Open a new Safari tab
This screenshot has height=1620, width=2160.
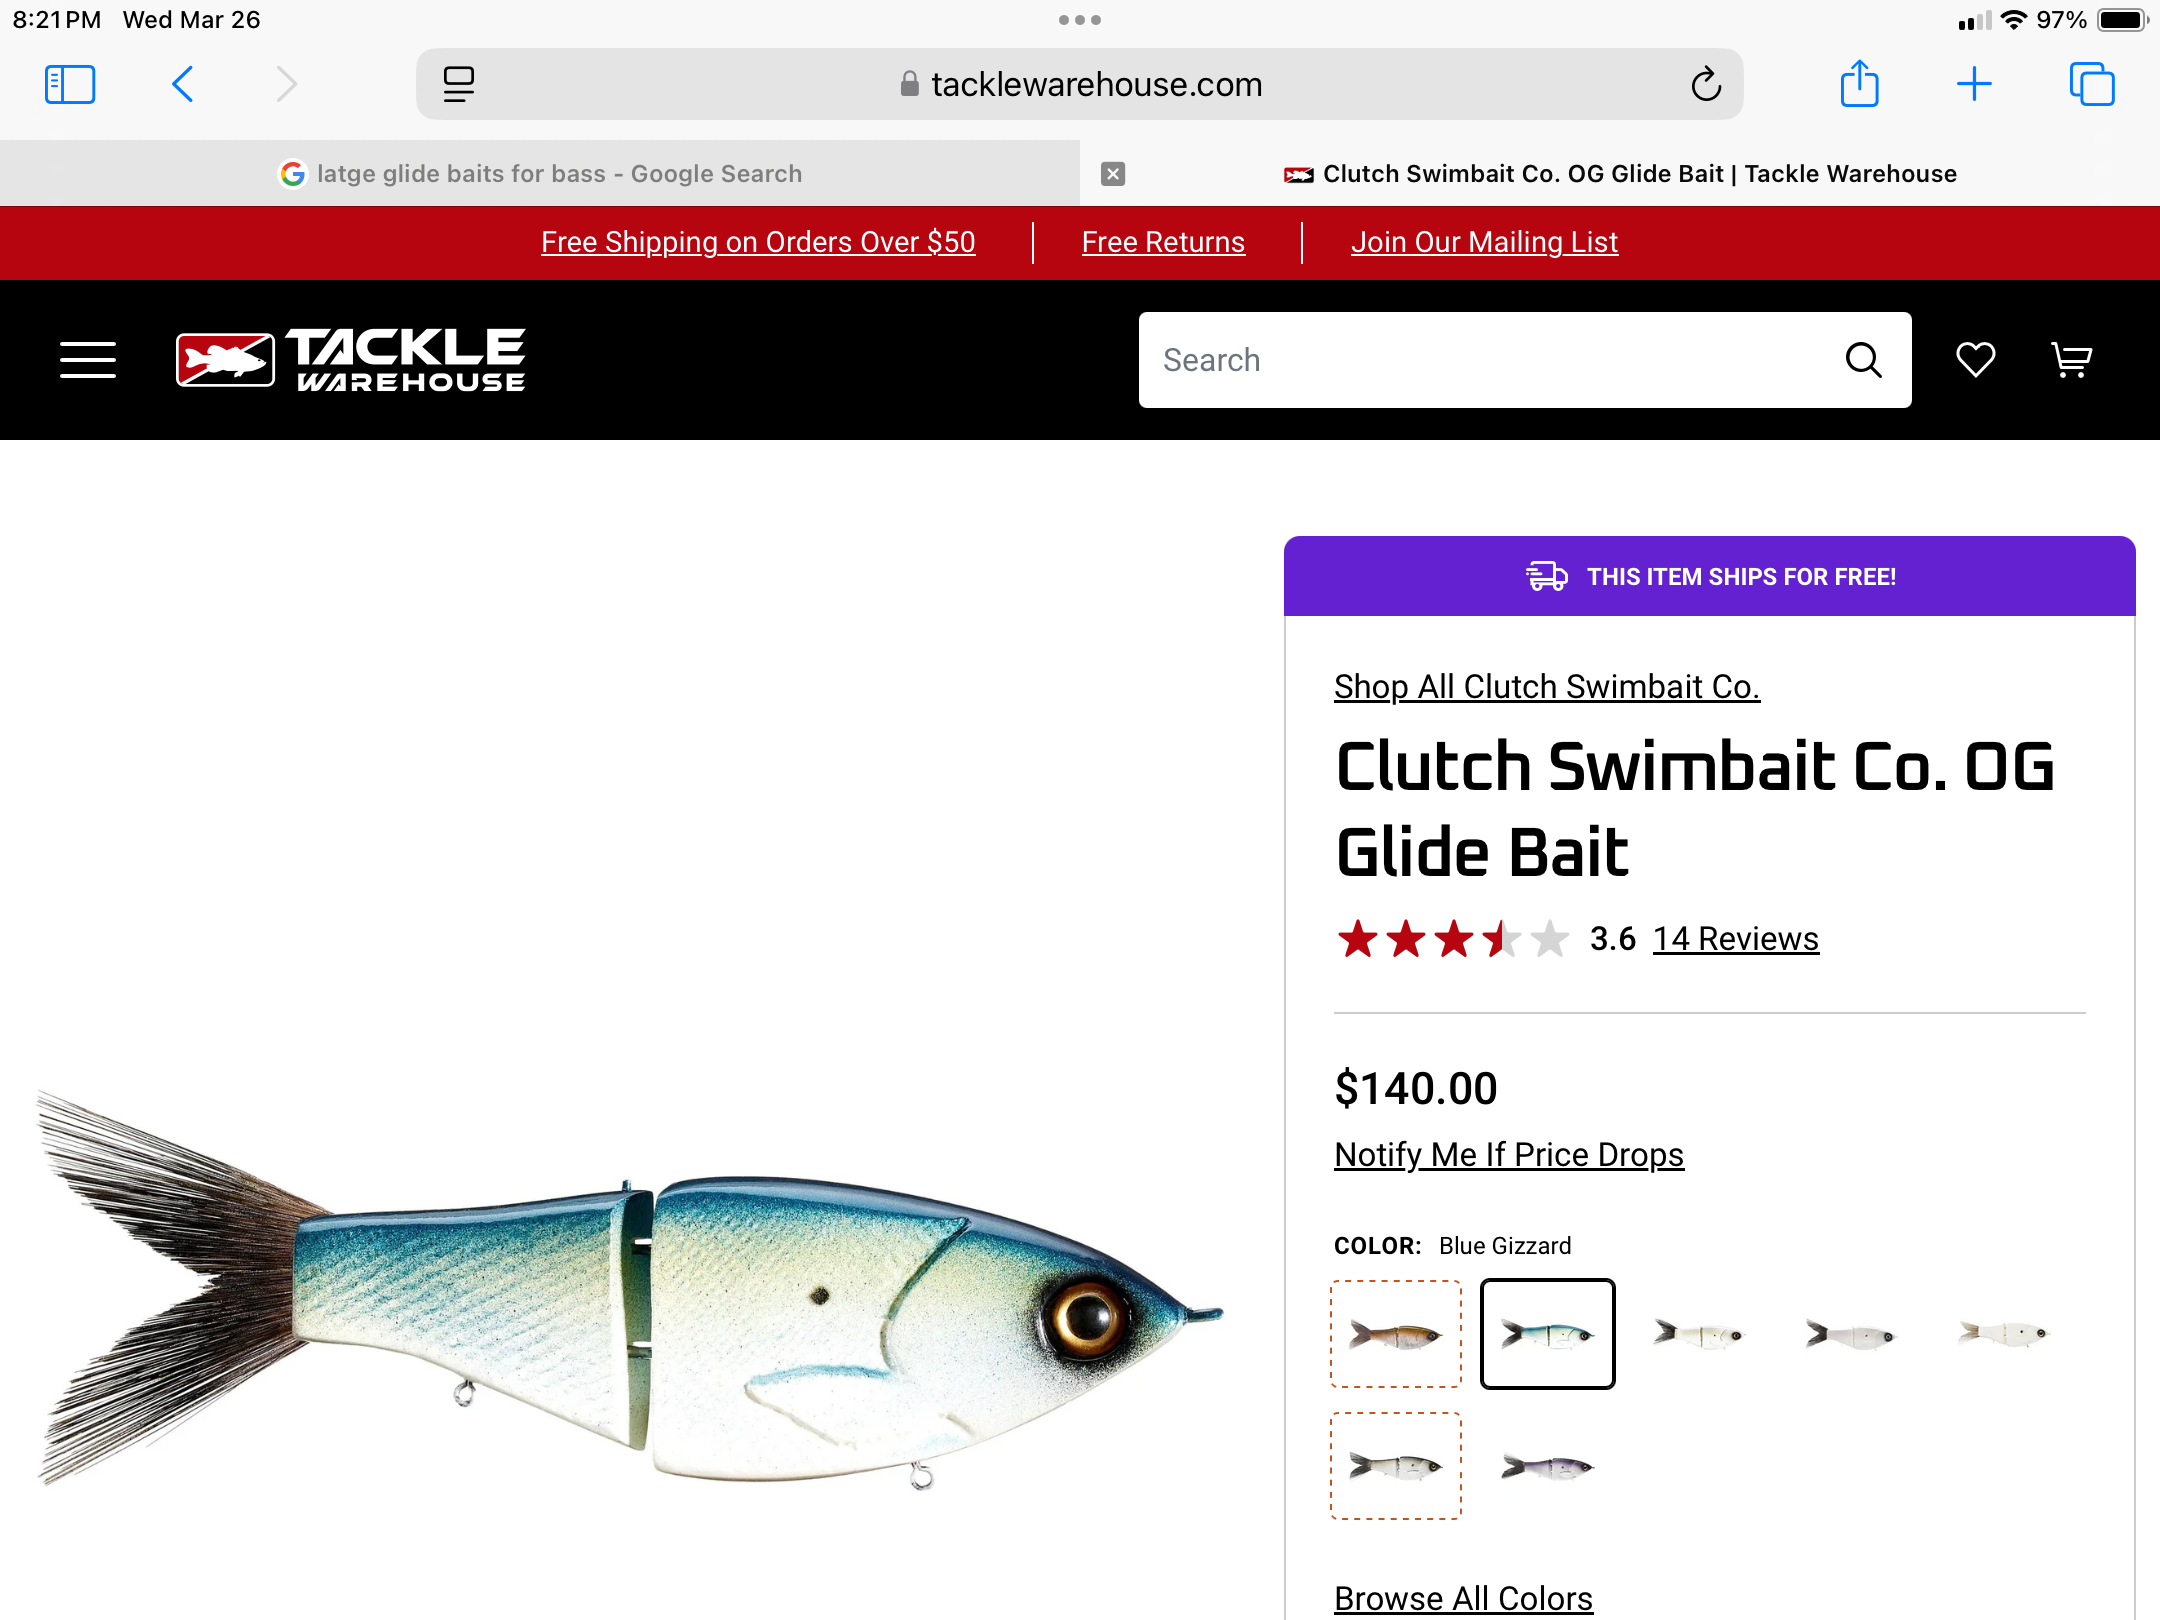tap(1974, 84)
